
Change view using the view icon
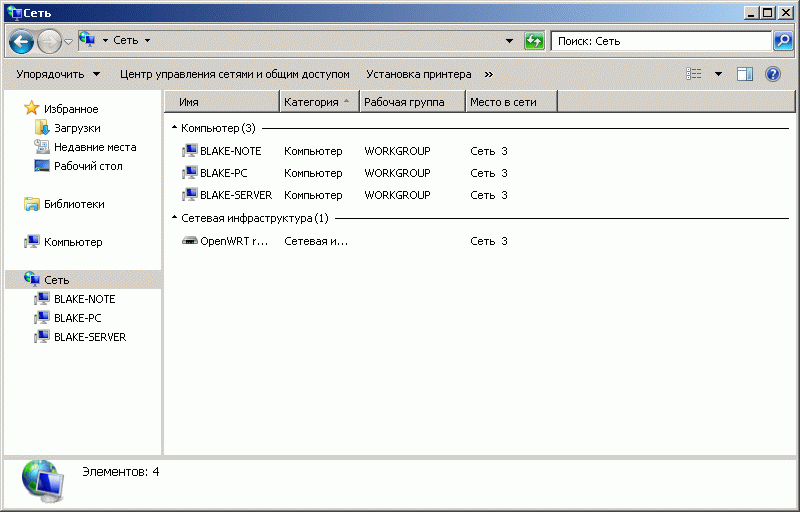[694, 74]
